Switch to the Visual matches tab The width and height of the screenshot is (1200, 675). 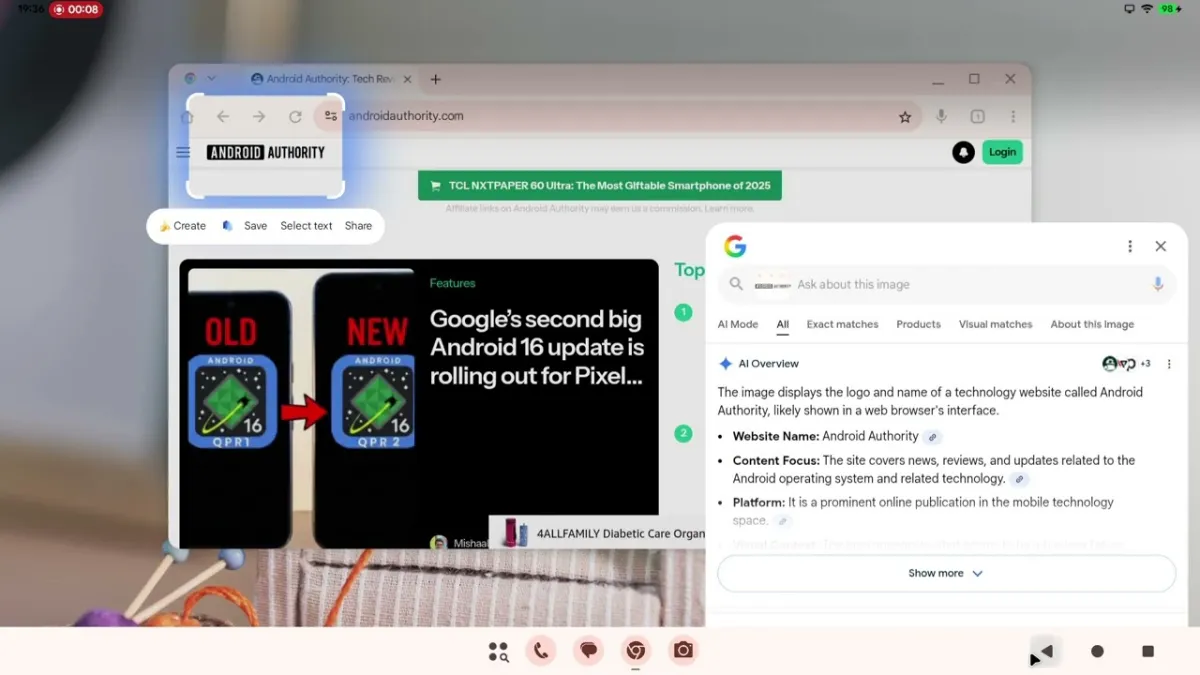(x=995, y=324)
